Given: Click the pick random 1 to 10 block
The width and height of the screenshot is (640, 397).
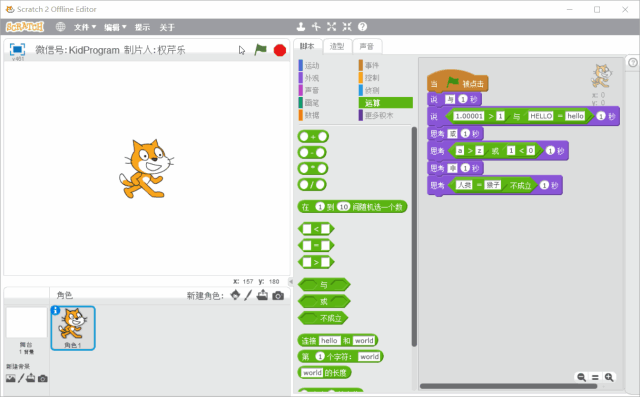Looking at the screenshot, I should pyautogui.click(x=353, y=207).
